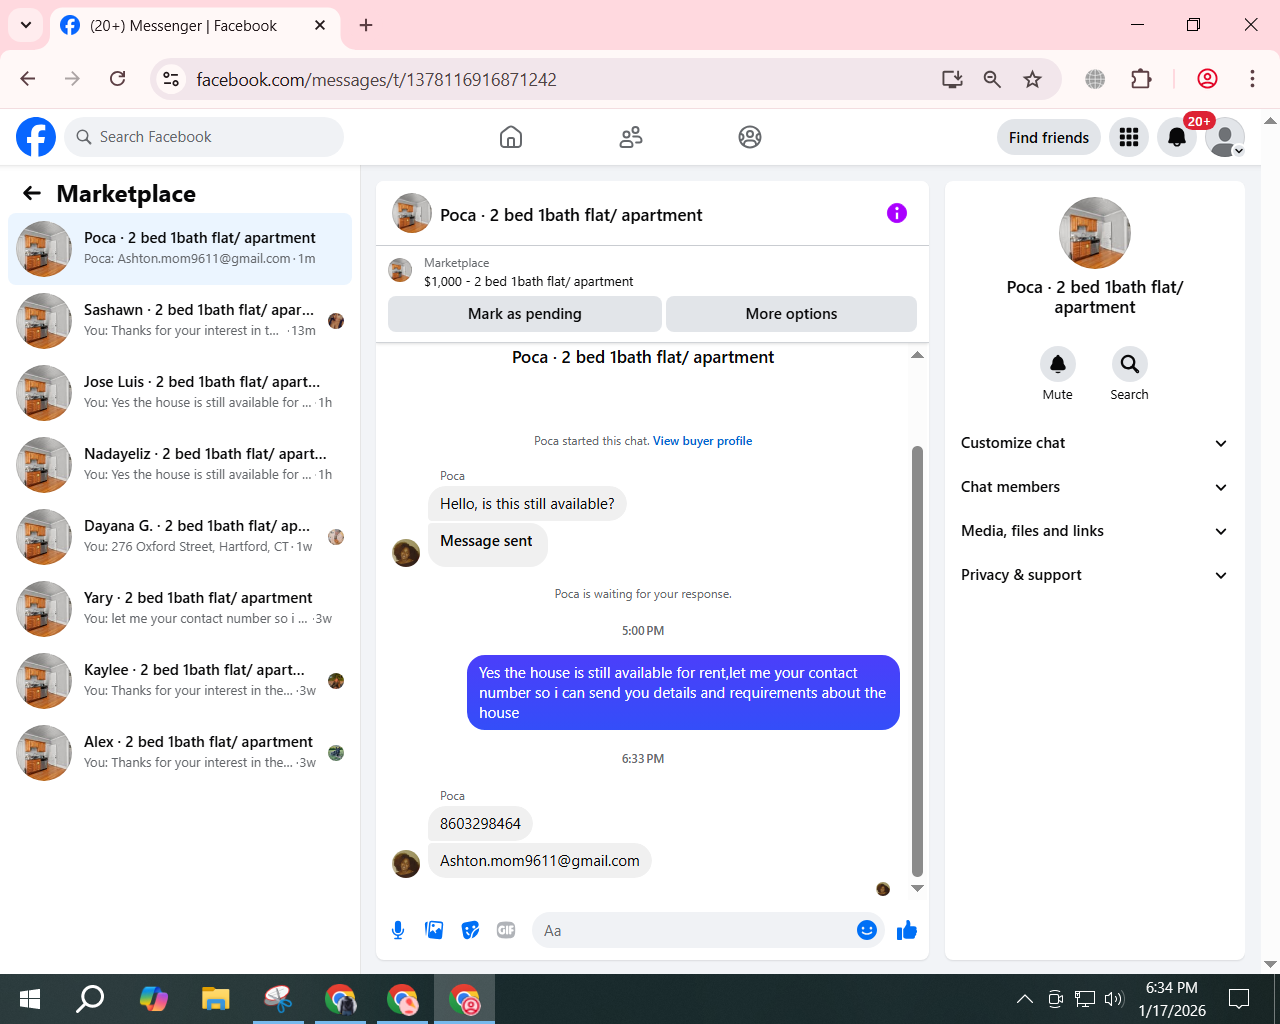Click the chat scroll up arrow
The width and height of the screenshot is (1280, 1024).
[x=917, y=355]
